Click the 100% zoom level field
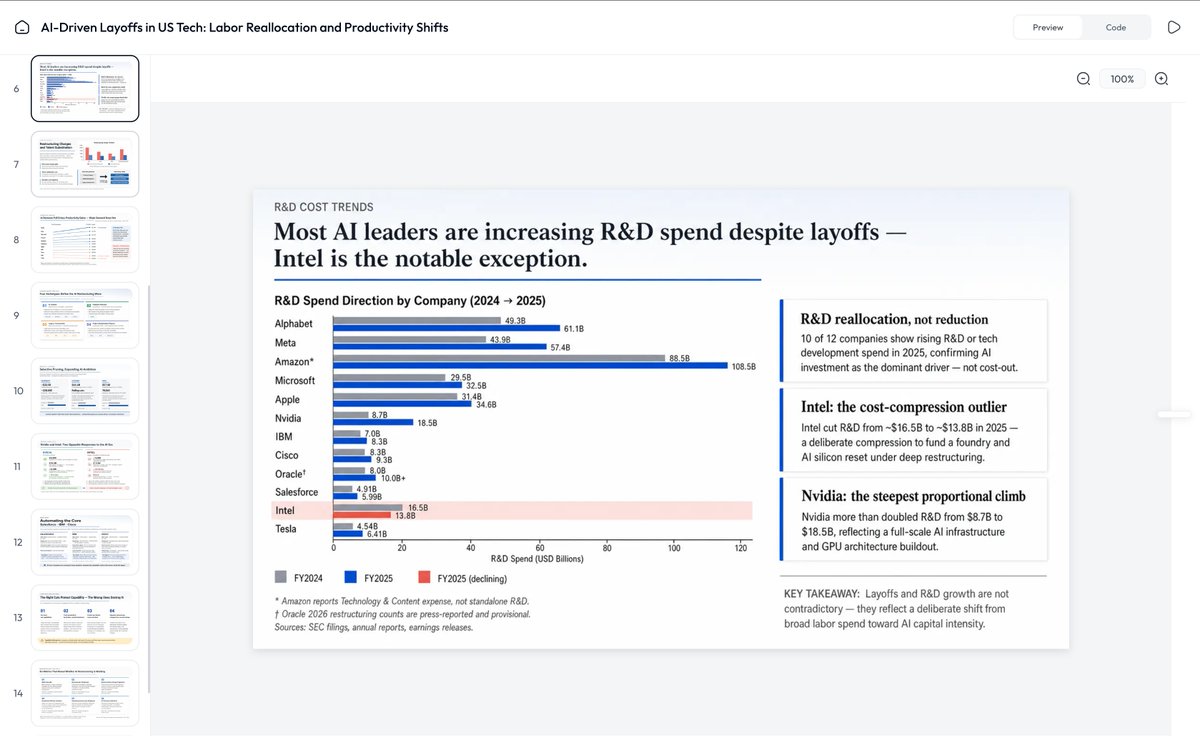Viewport: 1200px width, 750px height. point(1122,79)
